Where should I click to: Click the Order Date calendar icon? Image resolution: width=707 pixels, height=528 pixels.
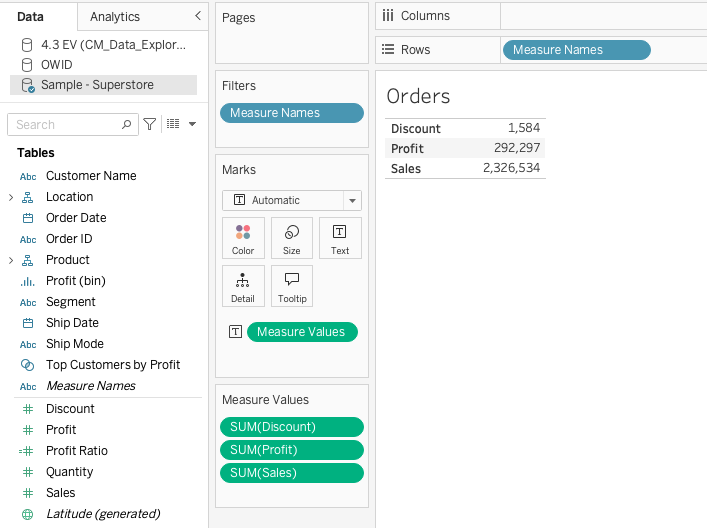tap(28, 218)
